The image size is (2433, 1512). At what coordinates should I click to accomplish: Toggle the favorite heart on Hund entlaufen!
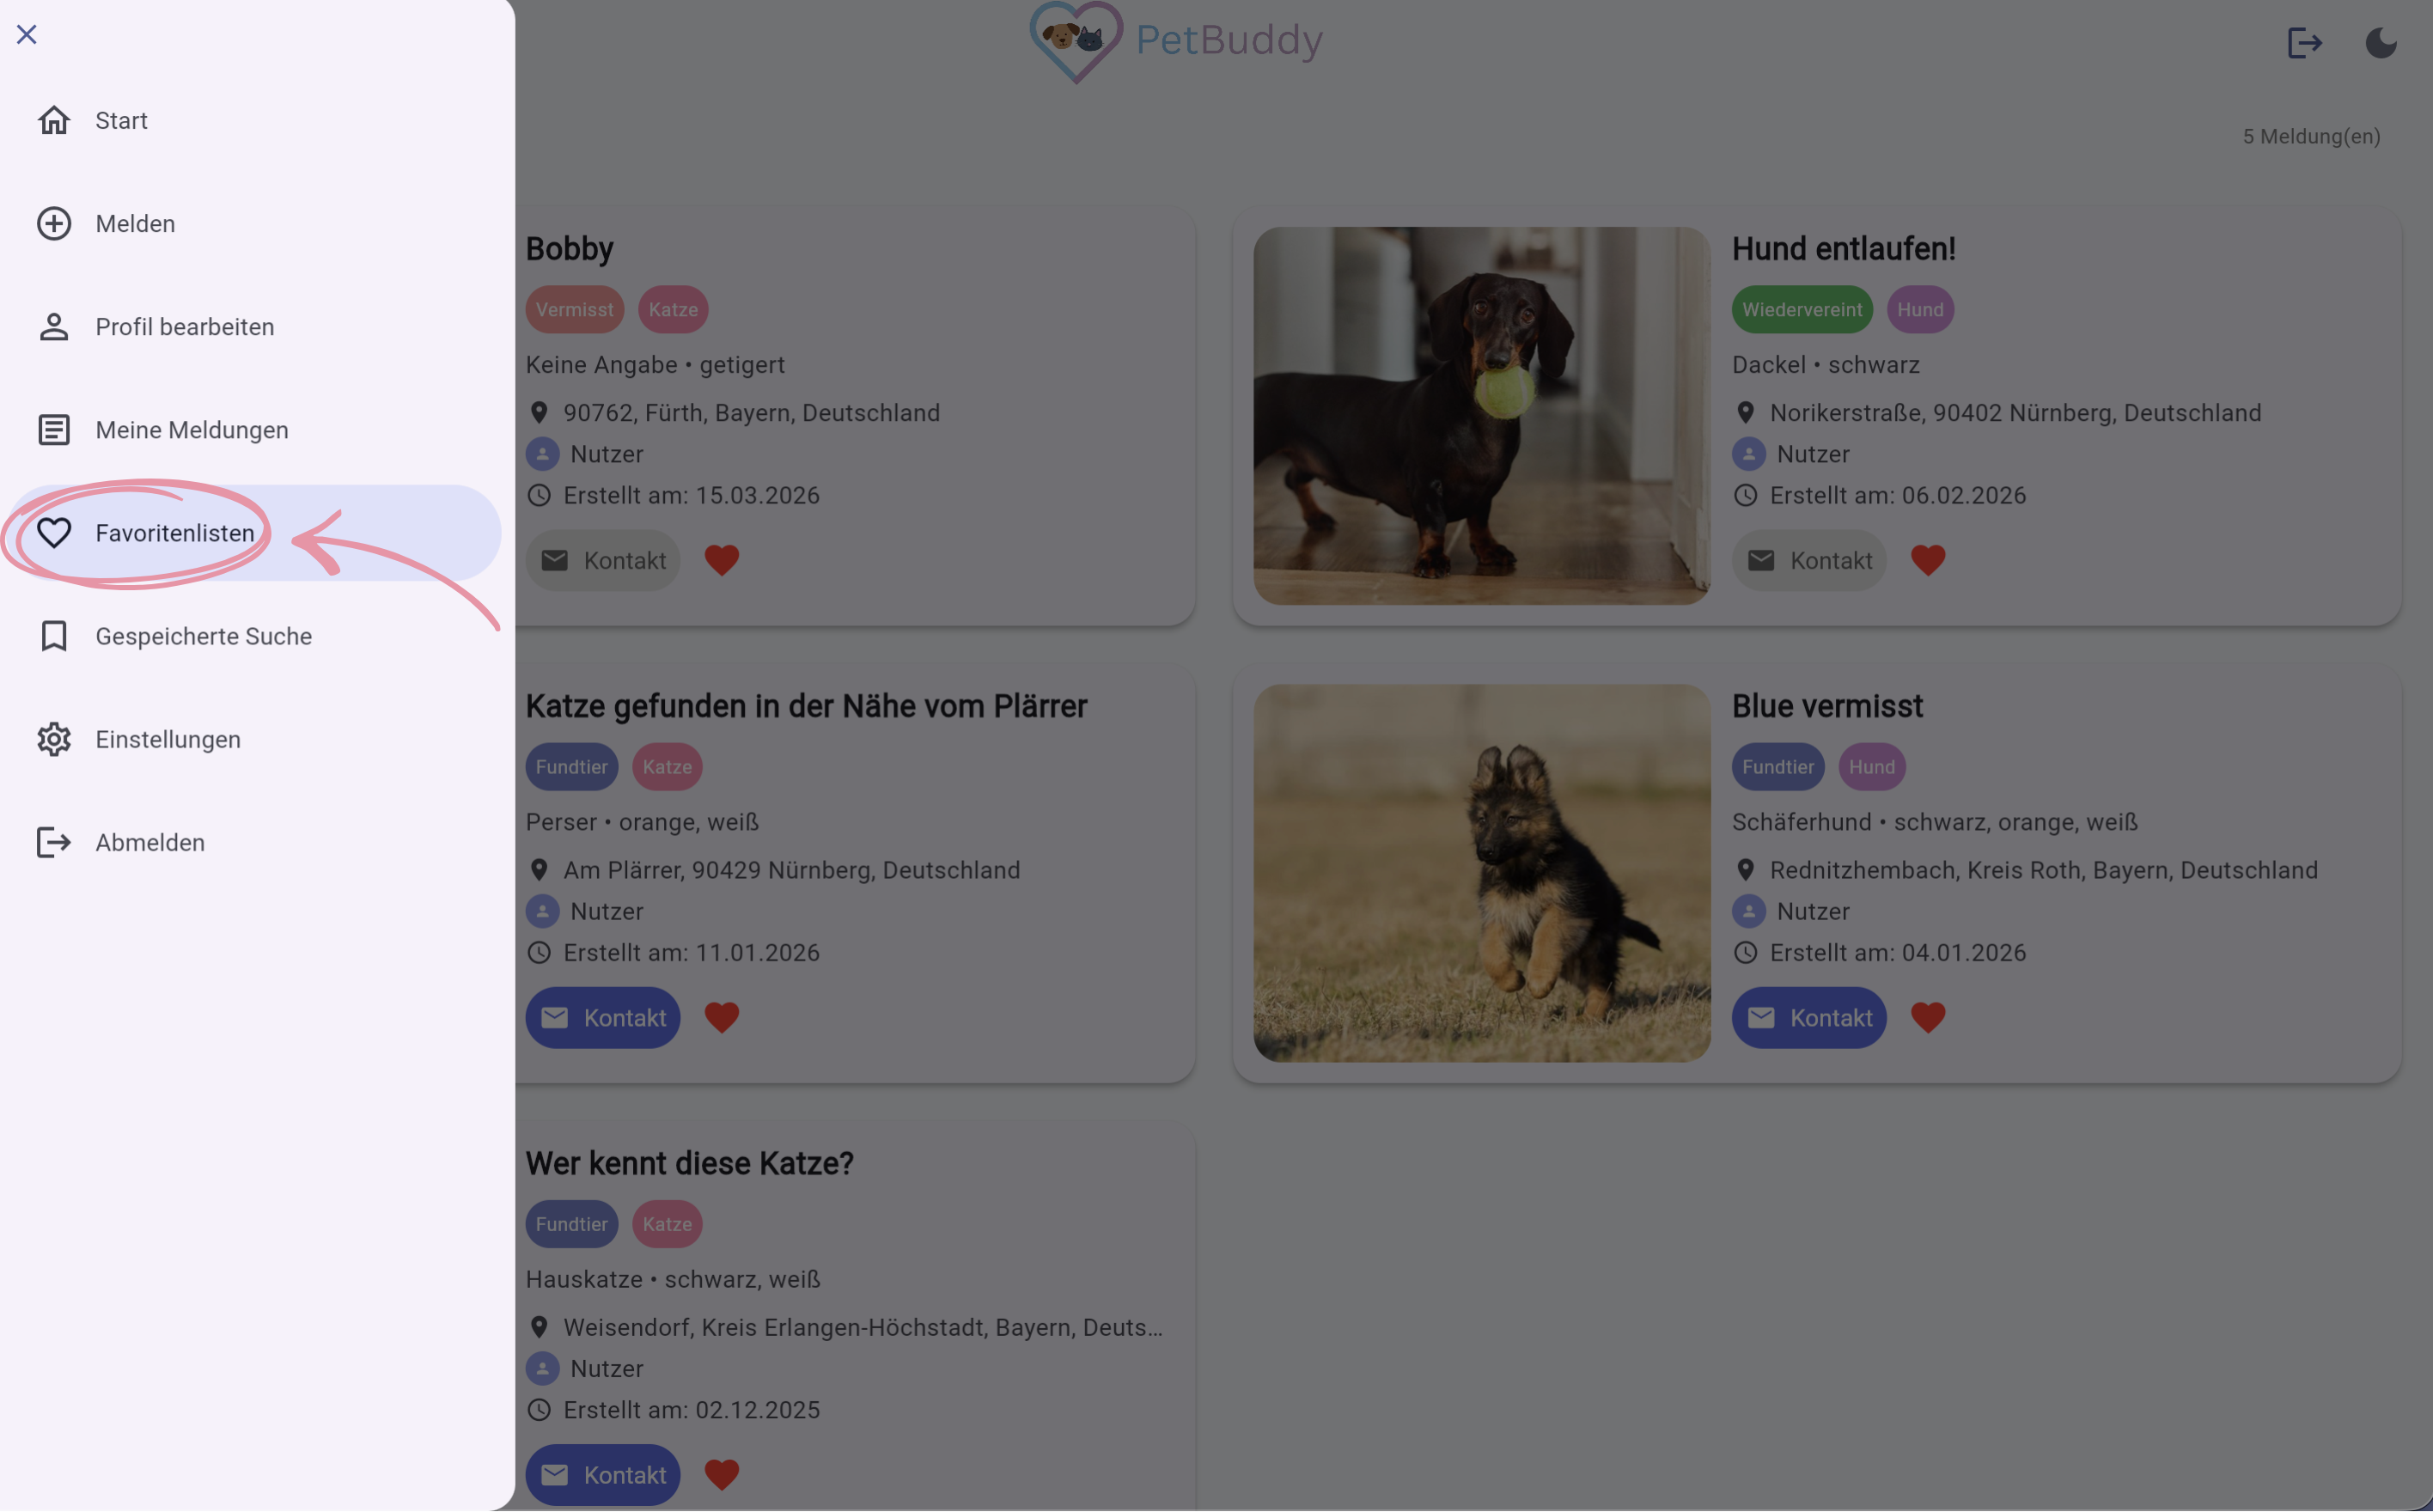click(x=1928, y=560)
